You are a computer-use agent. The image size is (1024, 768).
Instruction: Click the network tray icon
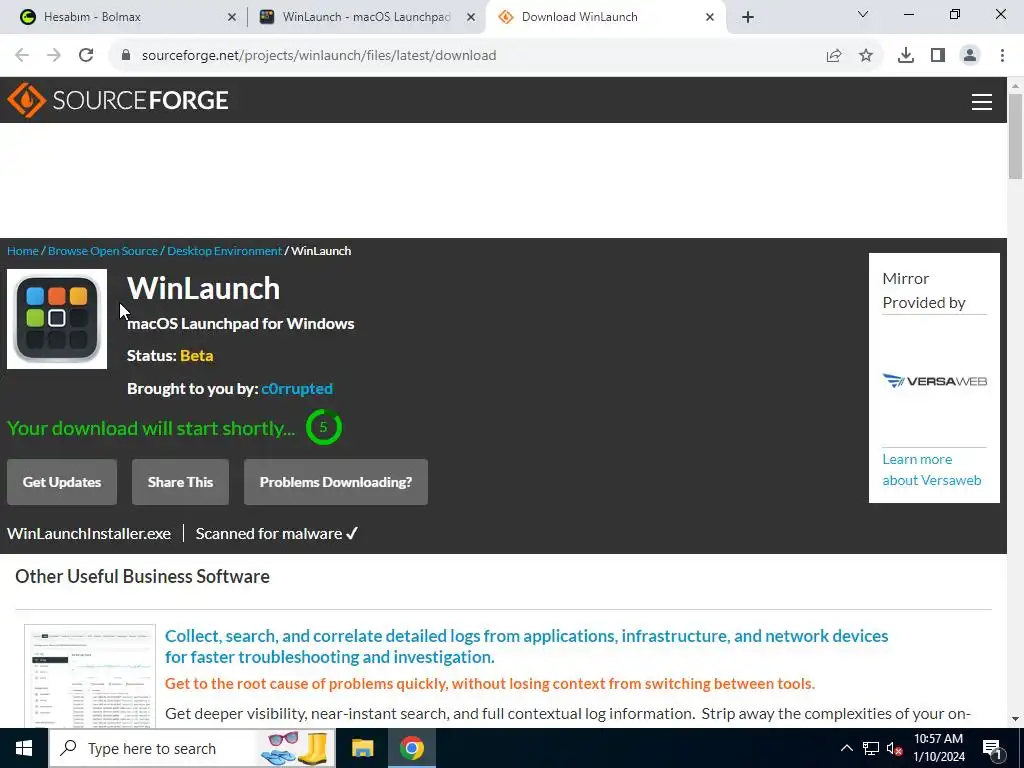click(x=871, y=748)
